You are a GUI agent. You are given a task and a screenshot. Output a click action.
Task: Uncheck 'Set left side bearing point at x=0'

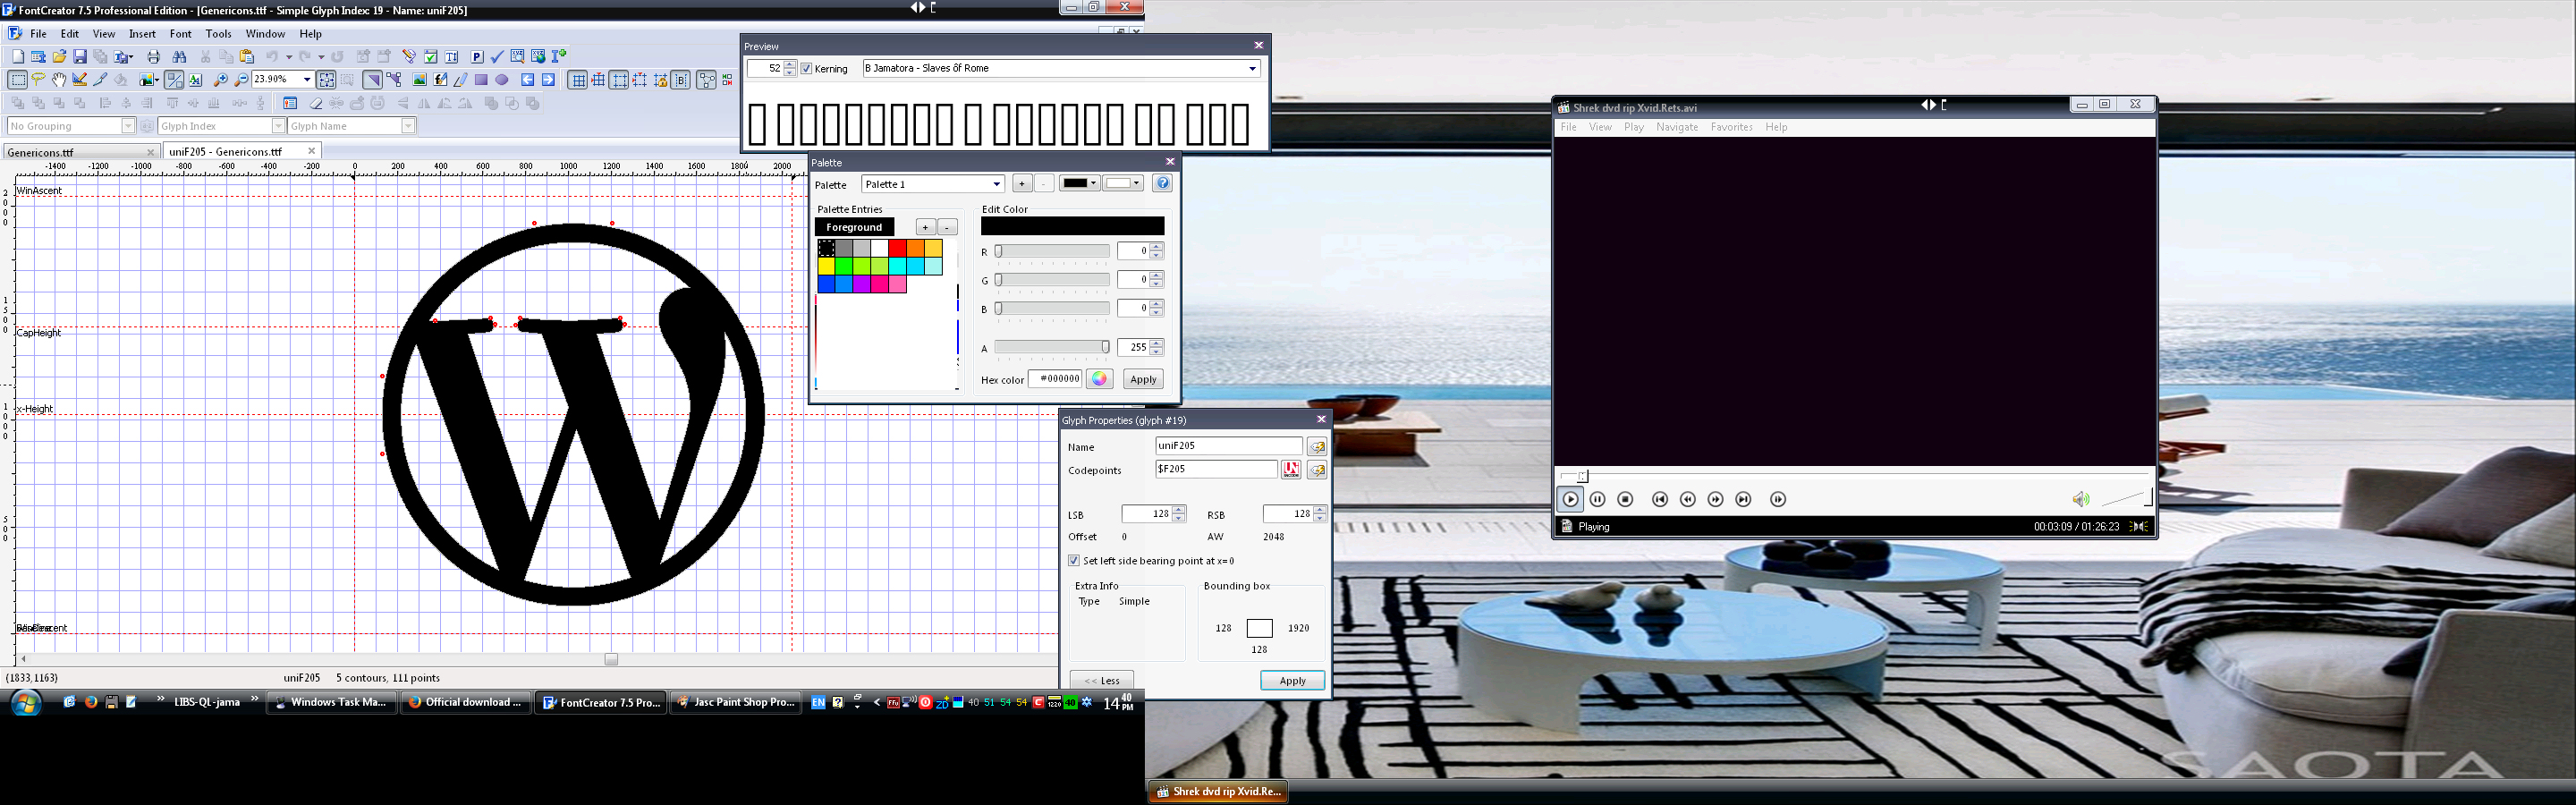coord(1074,561)
